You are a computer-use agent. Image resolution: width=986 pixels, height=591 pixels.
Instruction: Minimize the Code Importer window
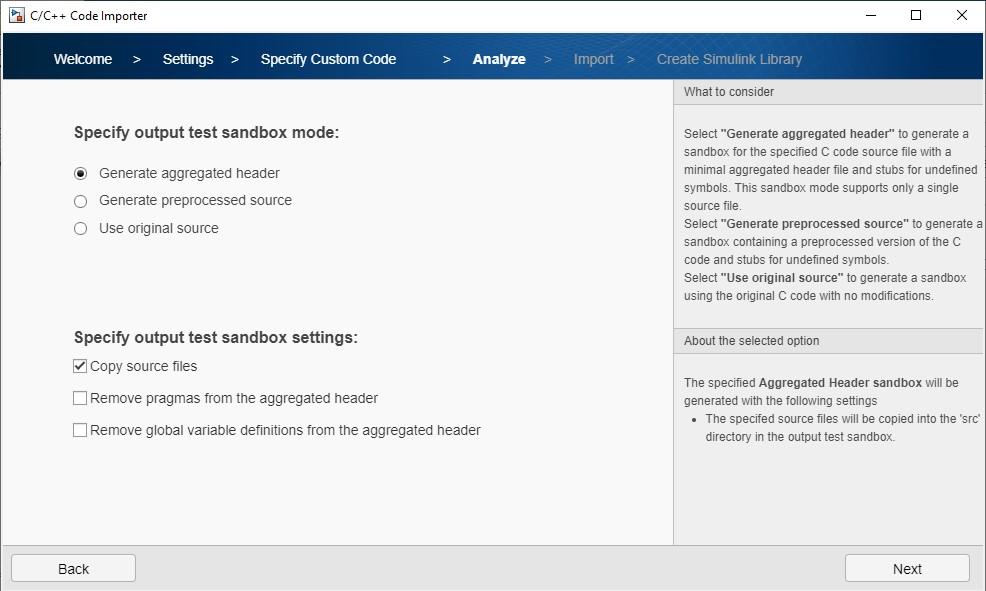click(870, 16)
